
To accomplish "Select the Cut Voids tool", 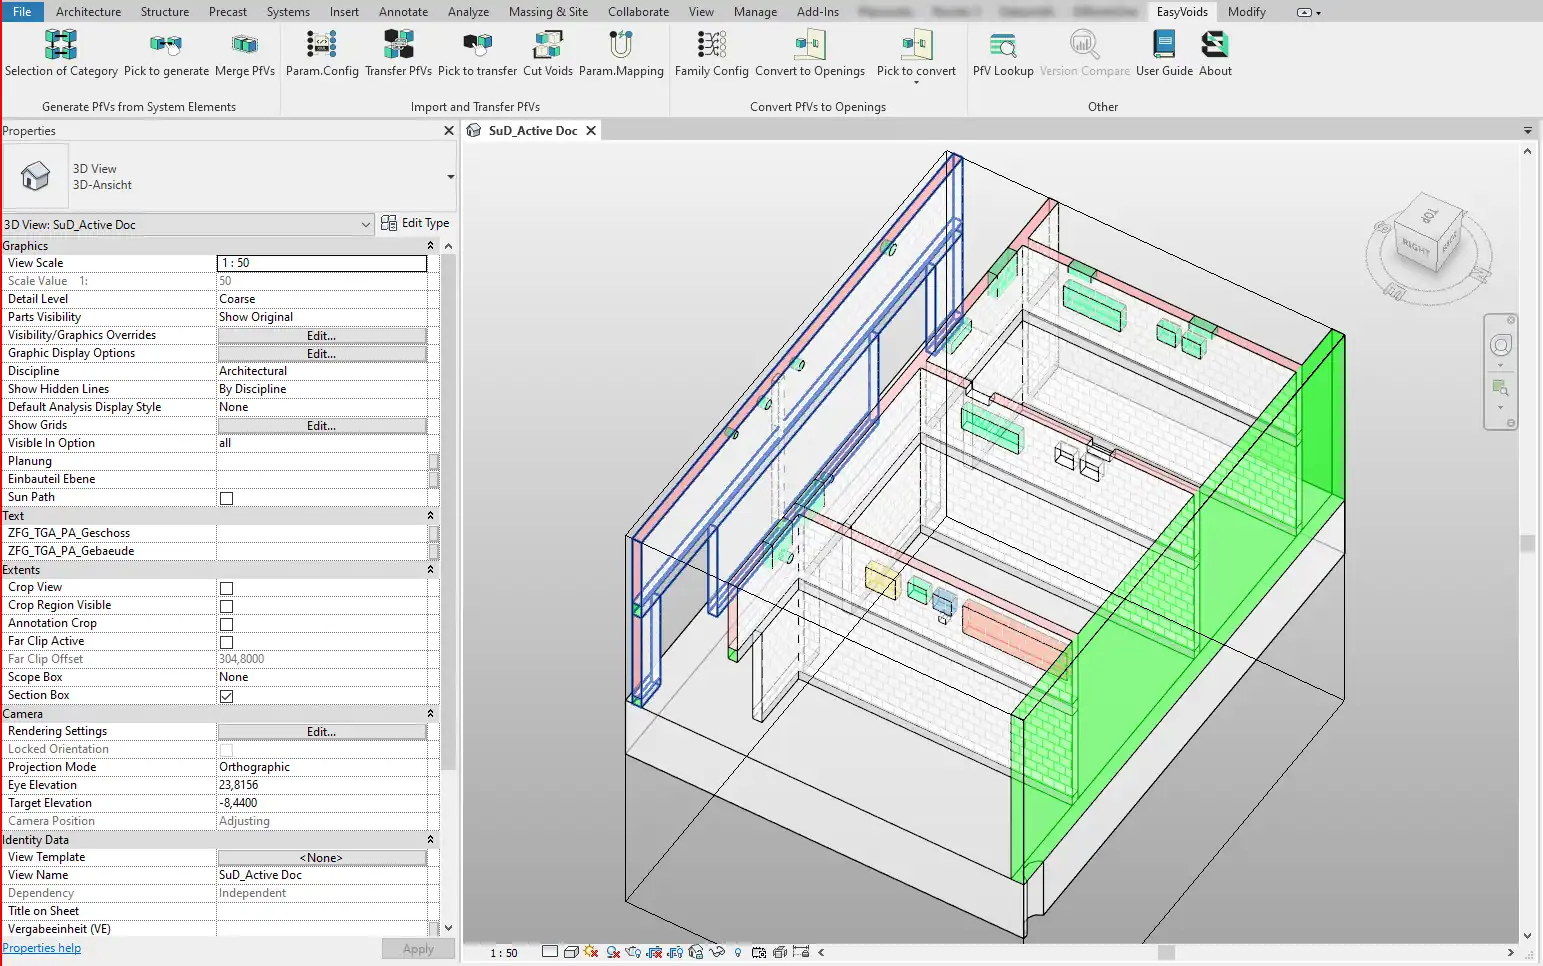I will pos(548,45).
